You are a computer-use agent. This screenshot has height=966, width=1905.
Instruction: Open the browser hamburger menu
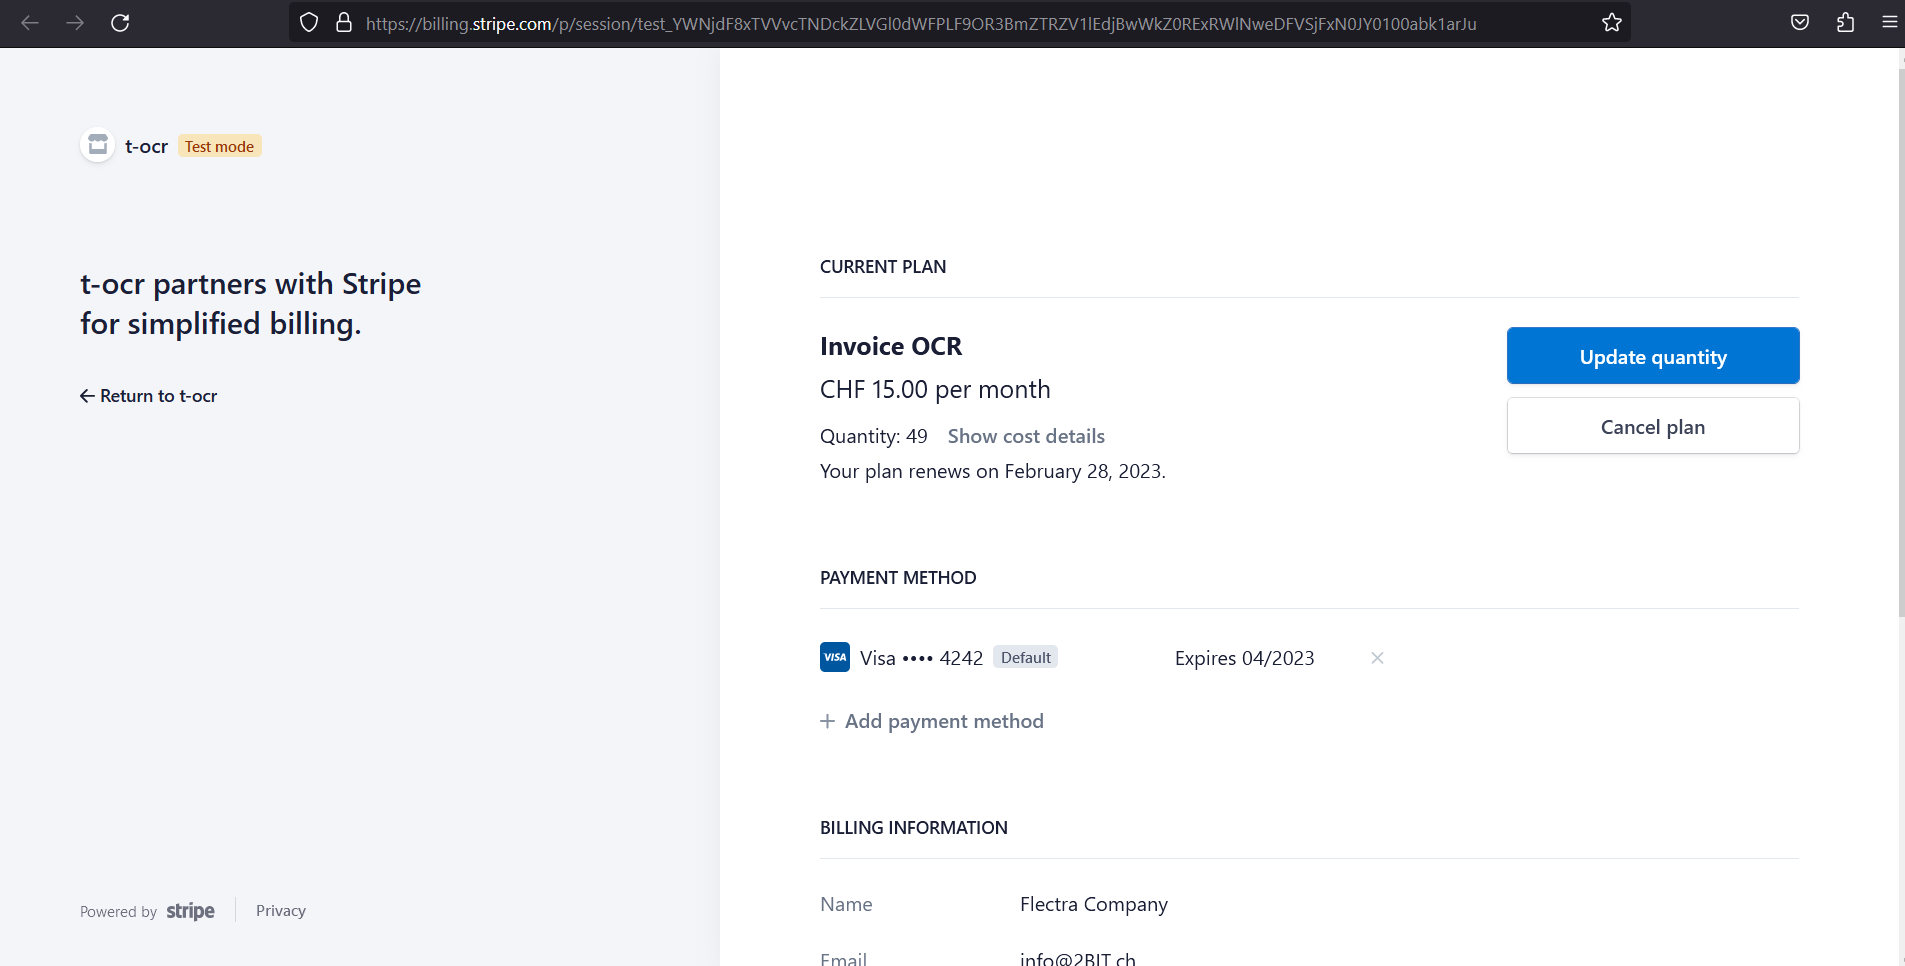(x=1889, y=22)
